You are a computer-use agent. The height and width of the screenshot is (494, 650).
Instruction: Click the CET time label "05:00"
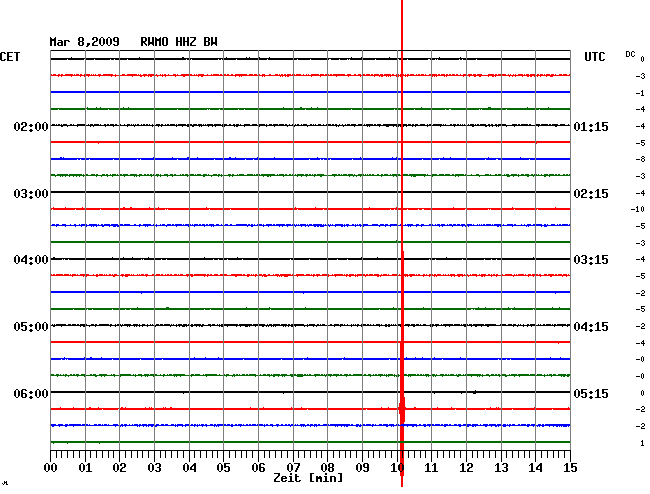[x=31, y=327]
